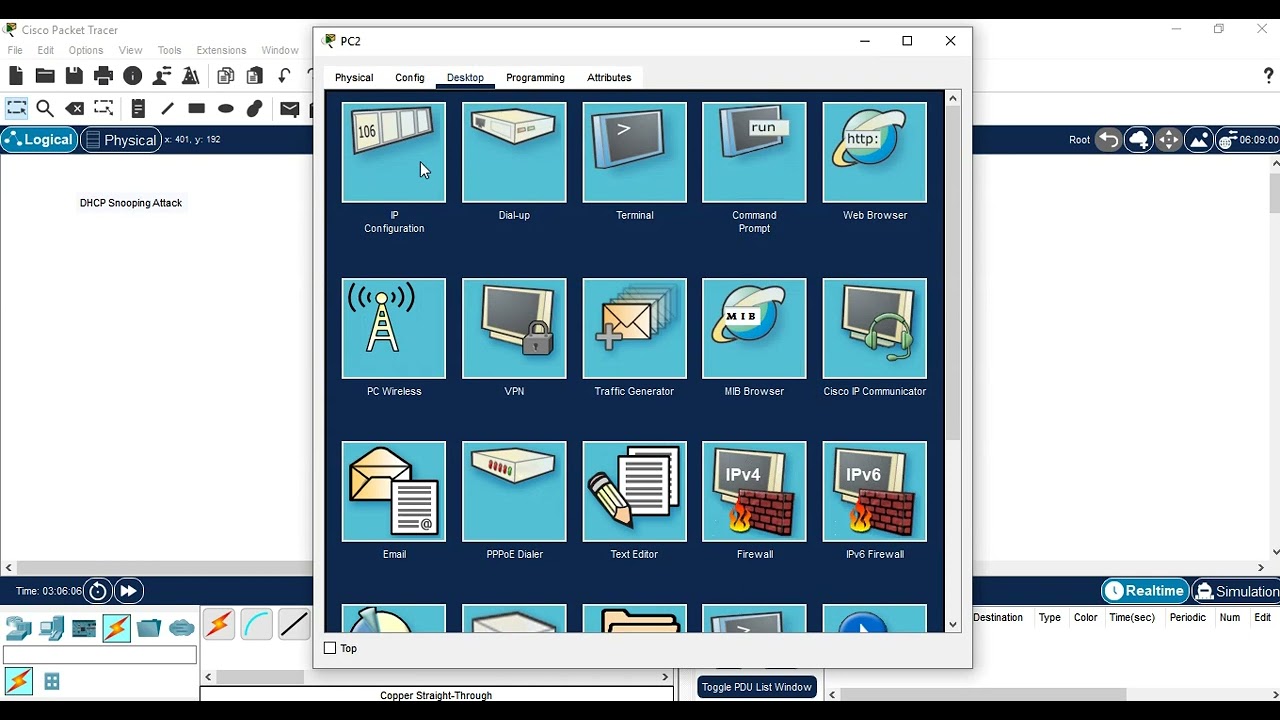Choose the Inspect magnifier tool
1280x720 pixels.
45,108
